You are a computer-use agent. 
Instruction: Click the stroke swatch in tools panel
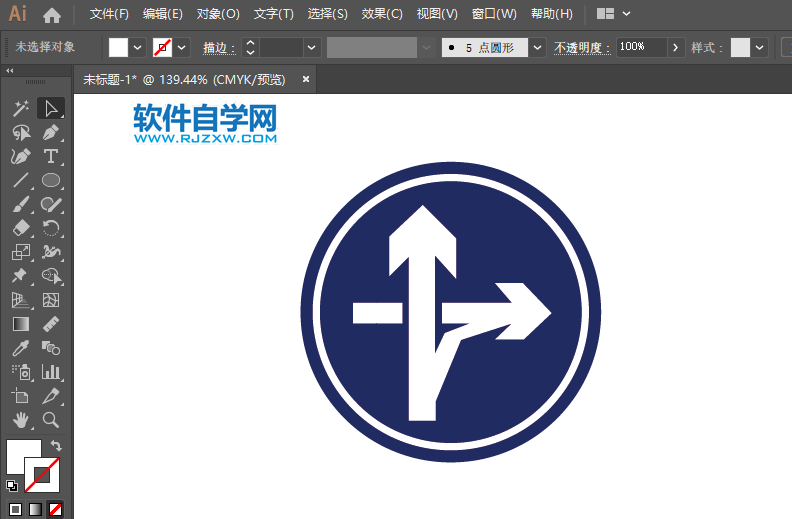[42, 475]
